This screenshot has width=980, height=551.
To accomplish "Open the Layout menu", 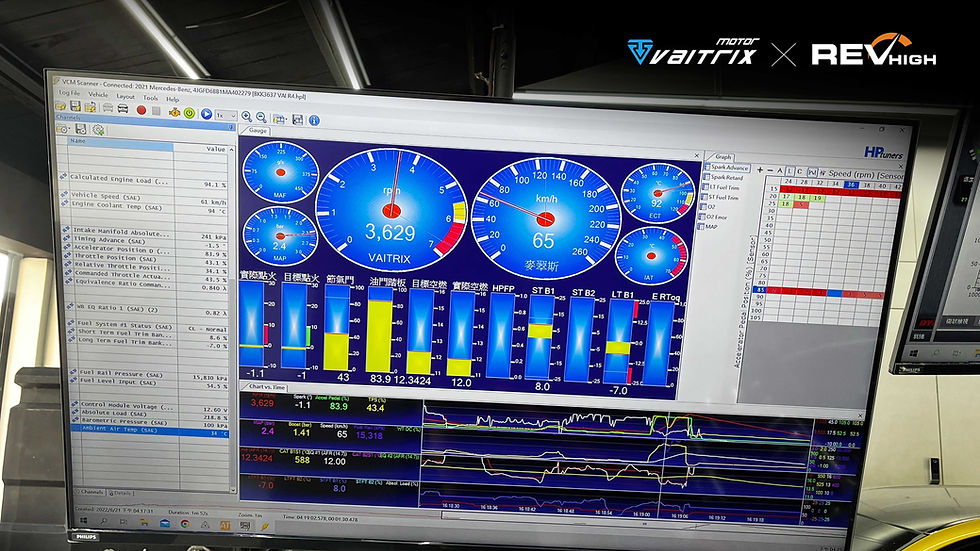I will (x=126, y=97).
